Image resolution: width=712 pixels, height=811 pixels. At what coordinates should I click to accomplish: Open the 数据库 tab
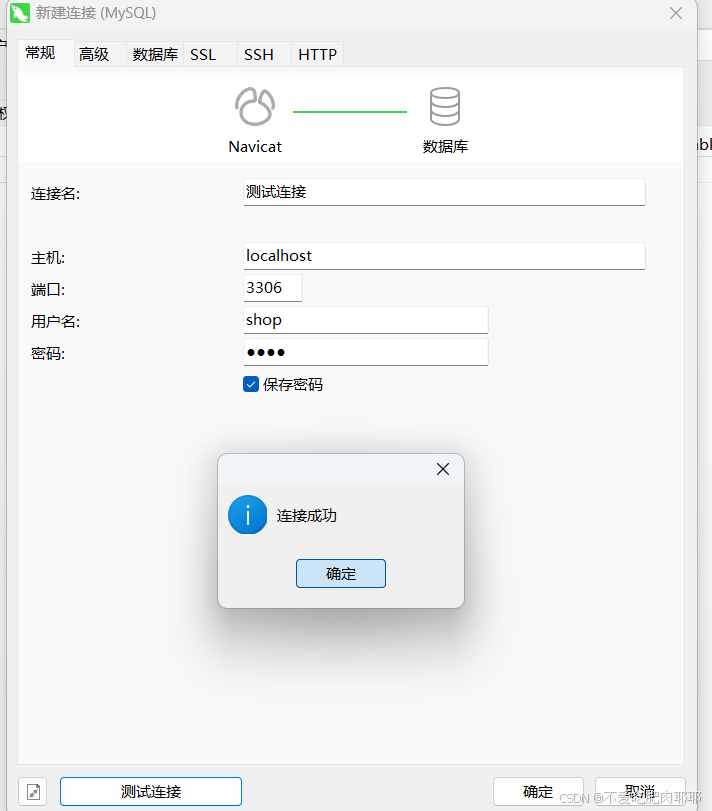[155, 54]
